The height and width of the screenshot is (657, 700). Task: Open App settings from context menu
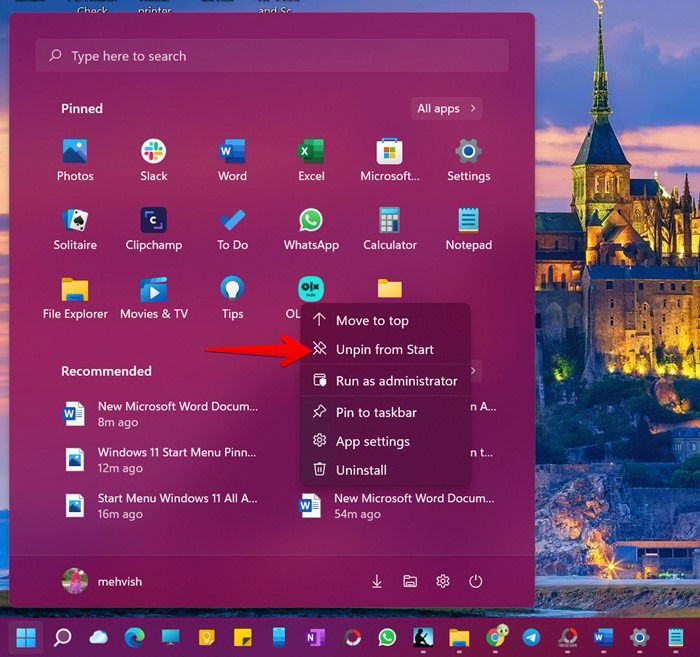tap(386, 441)
